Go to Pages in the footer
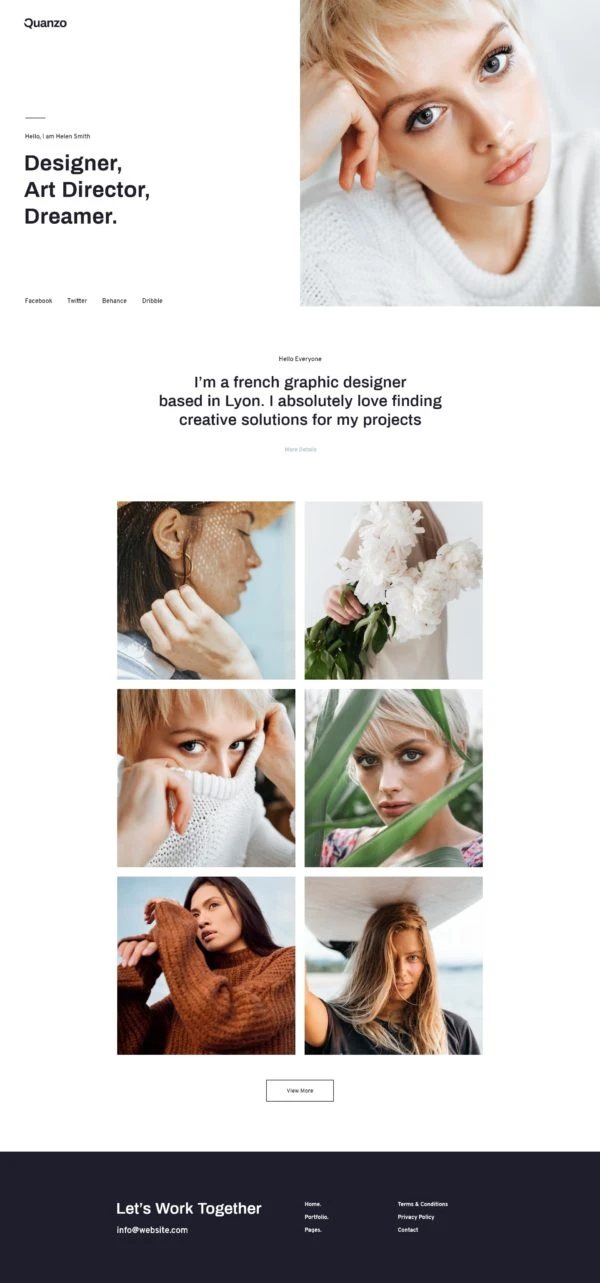600x1283 pixels. click(x=313, y=1230)
